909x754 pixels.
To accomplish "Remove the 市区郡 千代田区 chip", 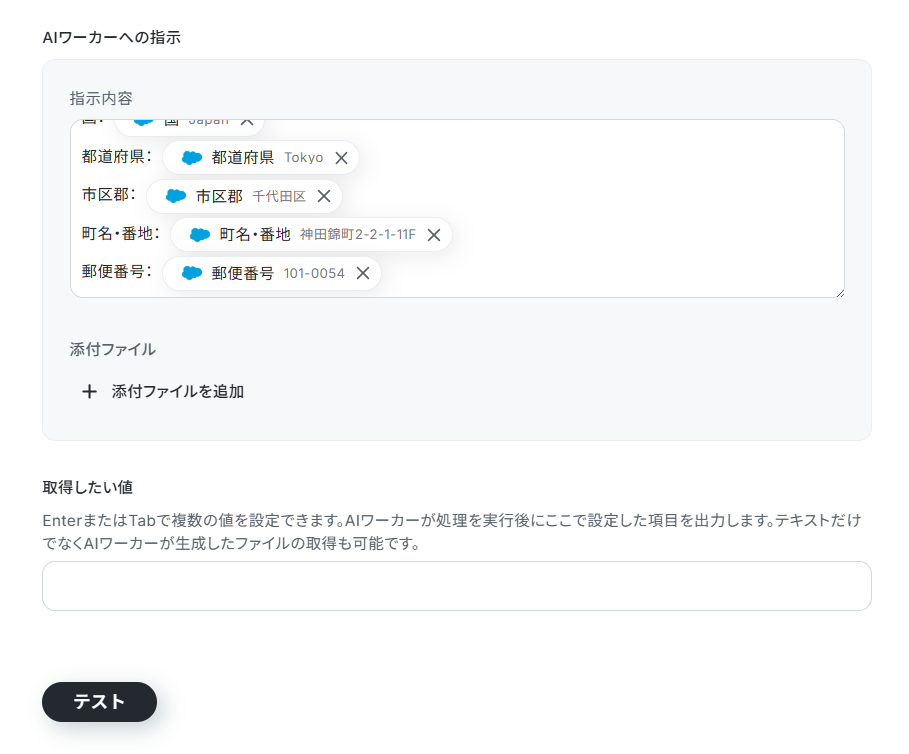I will 324,196.
